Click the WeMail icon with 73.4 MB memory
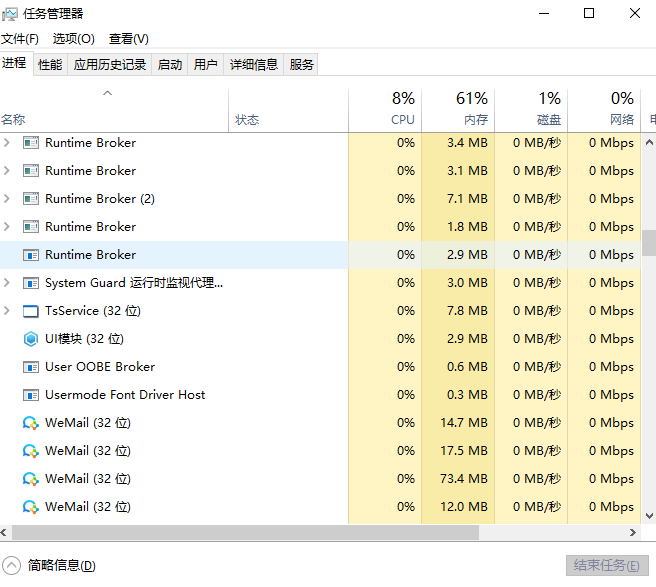Screen dimensions: 656x587 click(31, 479)
